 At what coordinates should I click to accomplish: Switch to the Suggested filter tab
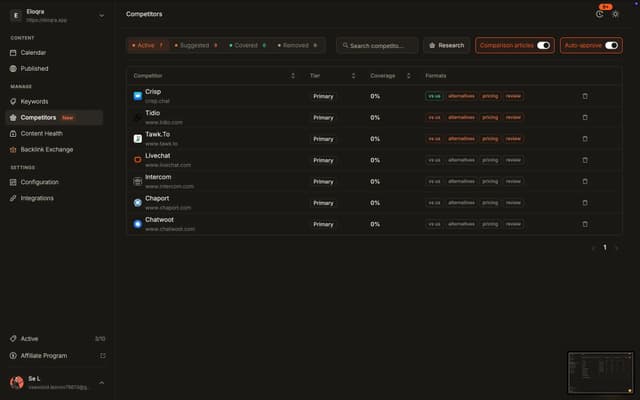point(196,45)
